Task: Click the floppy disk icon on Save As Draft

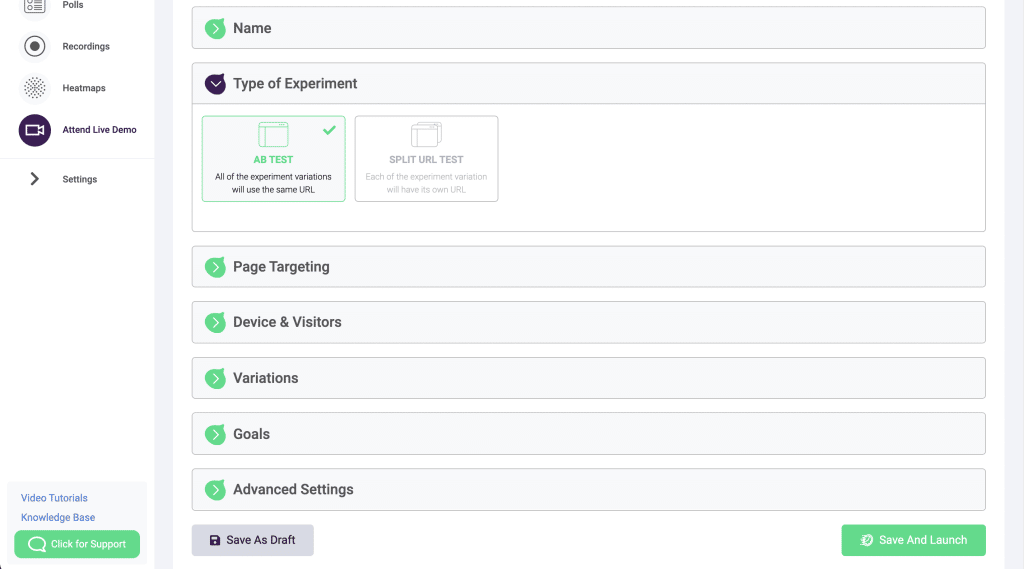Action: coord(214,540)
